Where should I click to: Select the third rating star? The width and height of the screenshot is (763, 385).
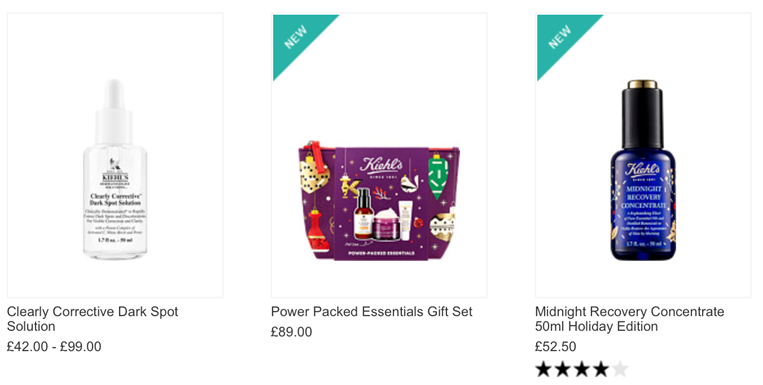click(x=581, y=369)
